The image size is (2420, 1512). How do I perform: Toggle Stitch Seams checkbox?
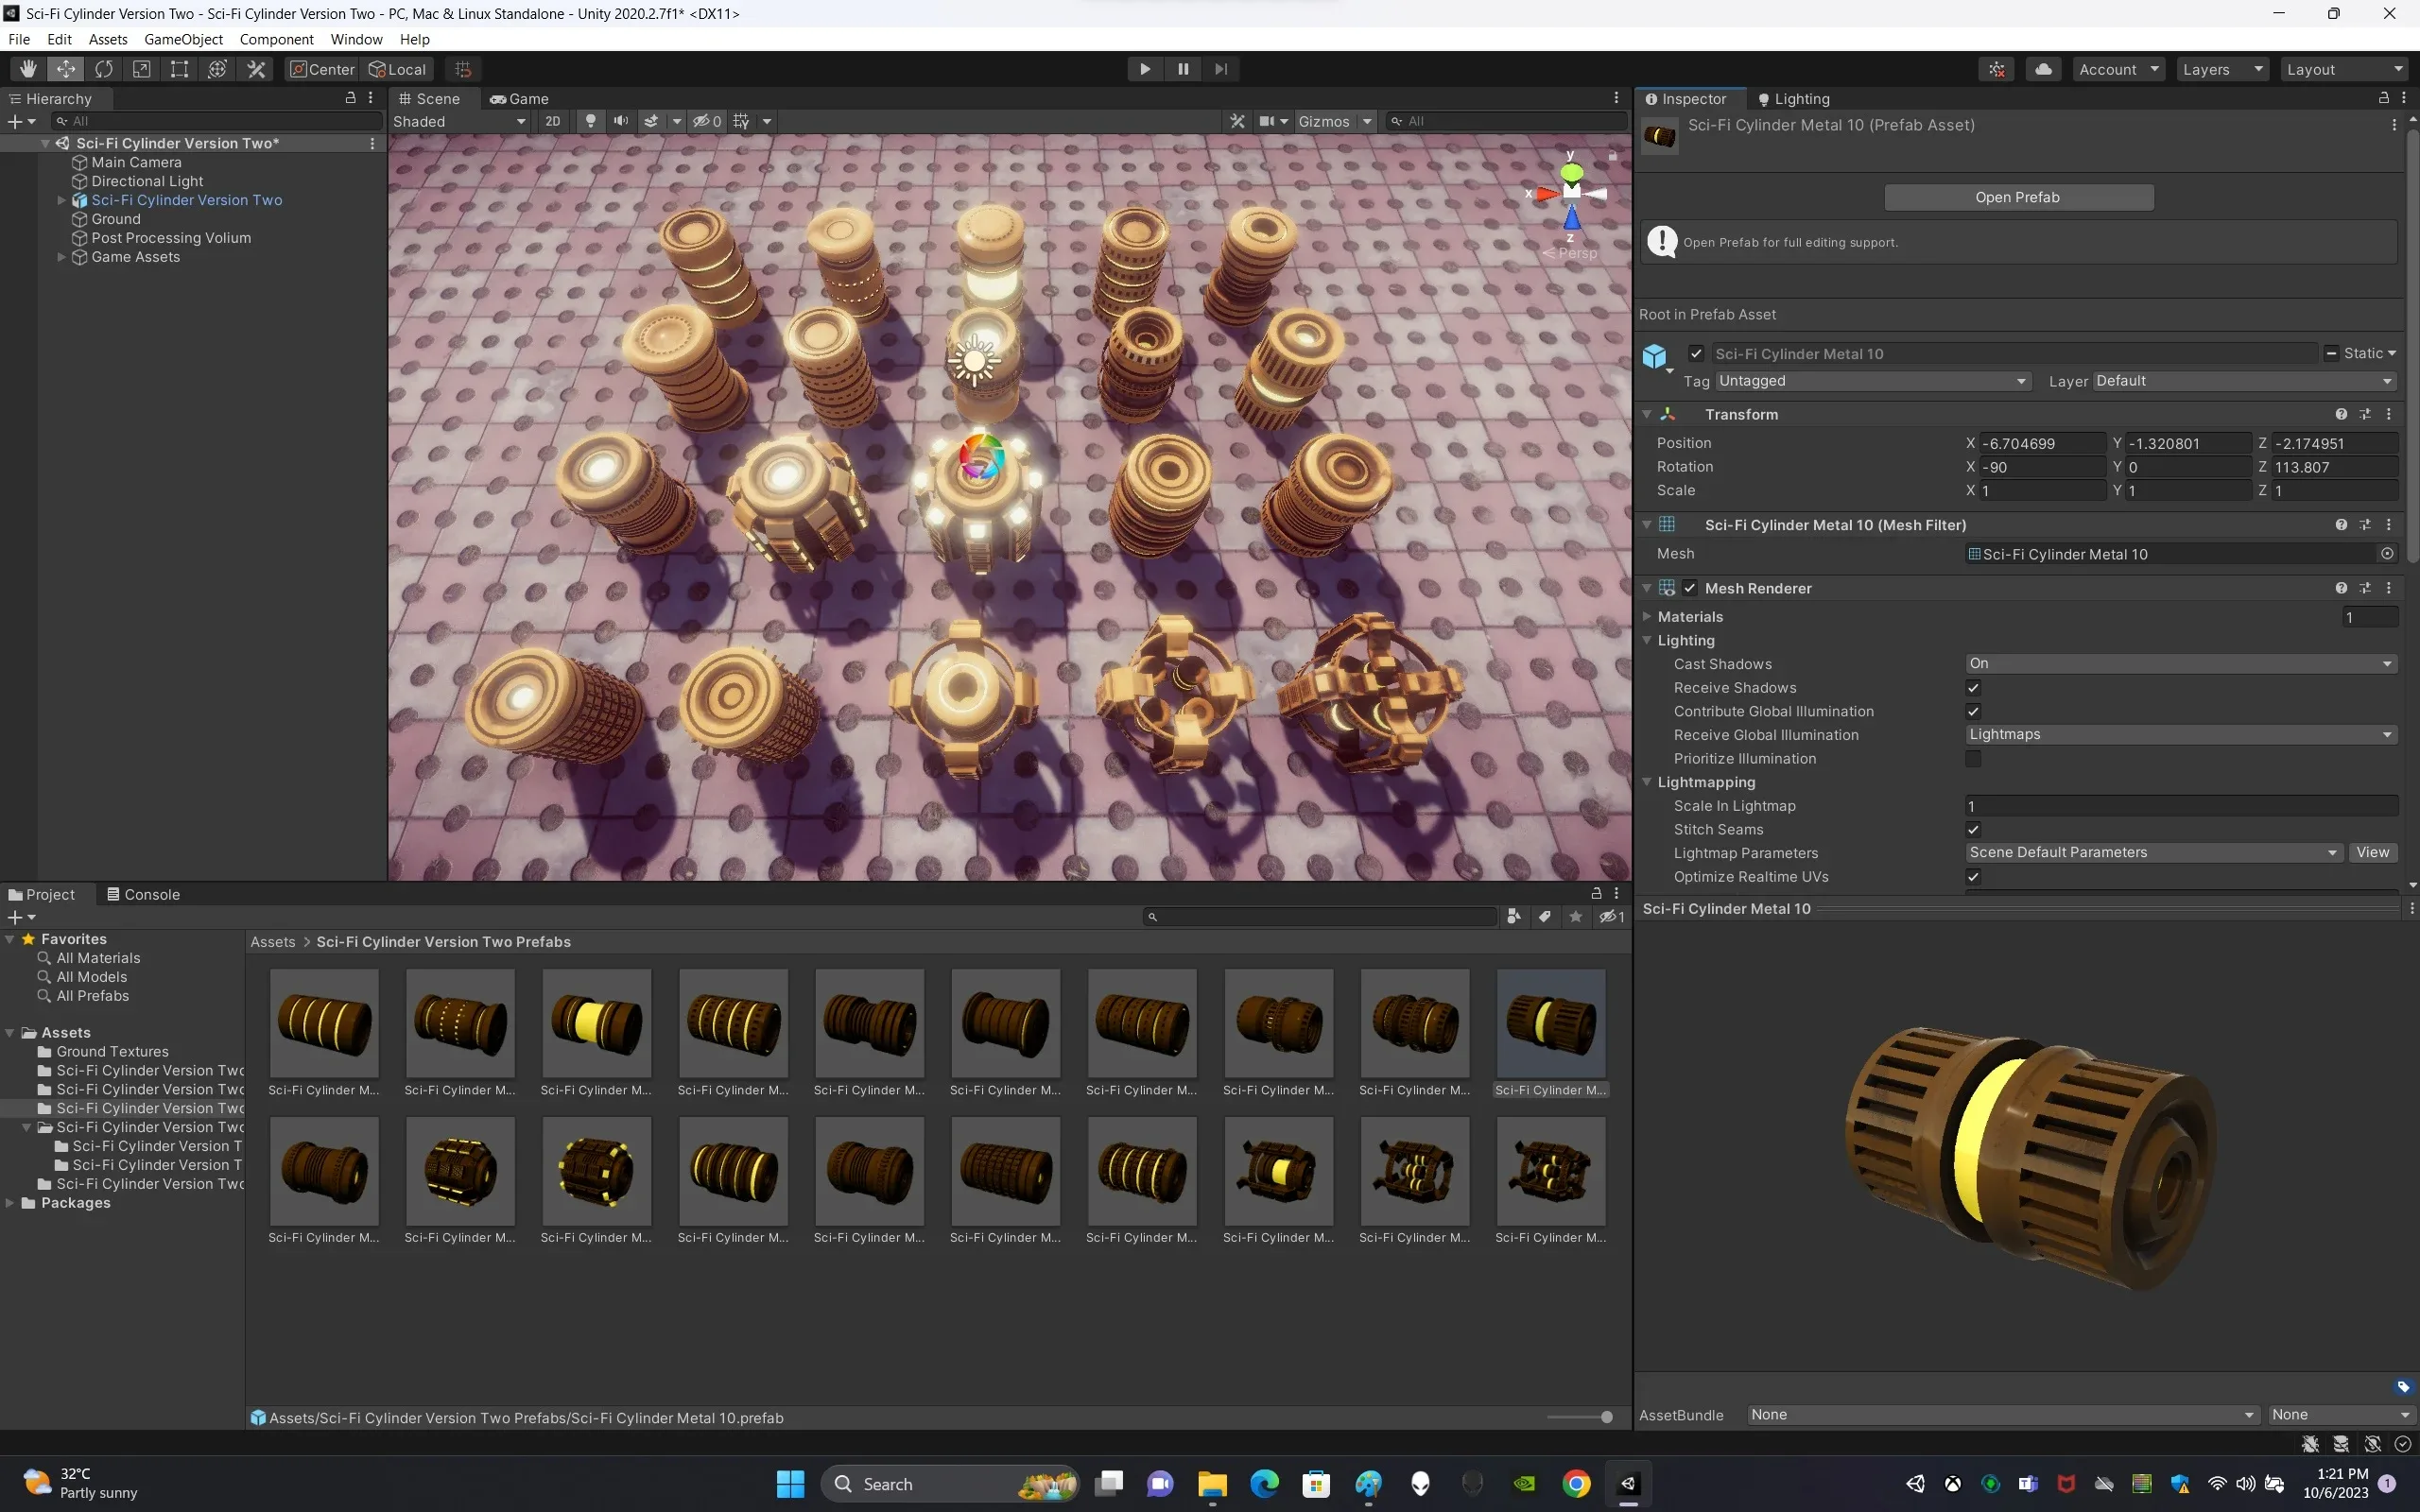point(1973,830)
